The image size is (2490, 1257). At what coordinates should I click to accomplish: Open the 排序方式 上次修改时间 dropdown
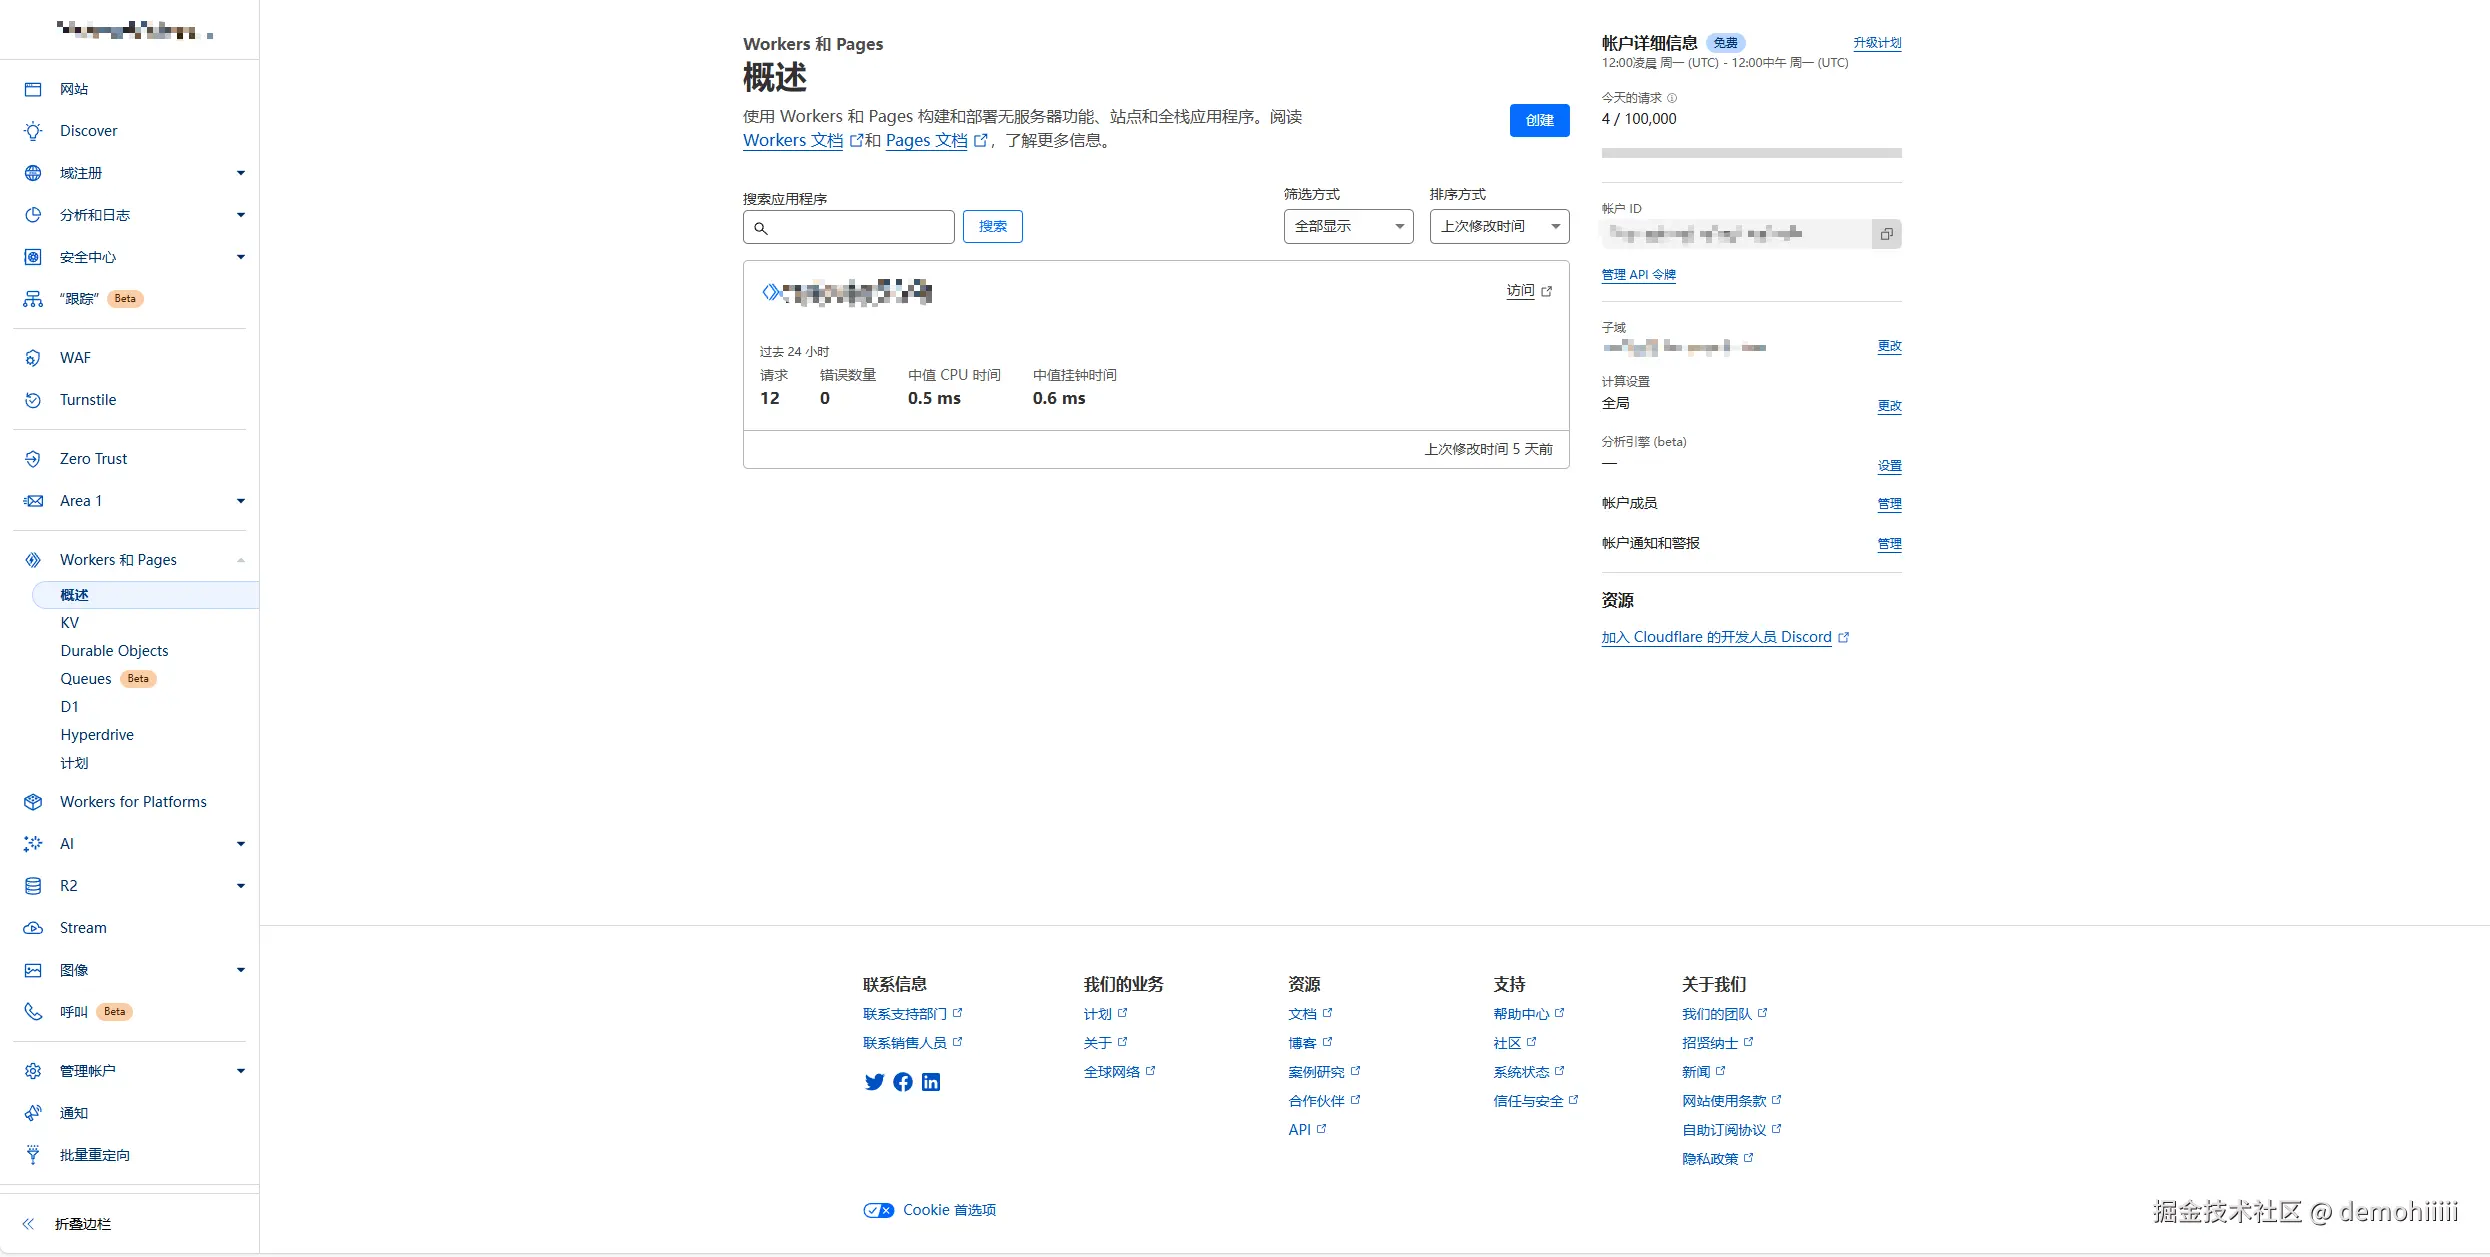click(x=1499, y=226)
